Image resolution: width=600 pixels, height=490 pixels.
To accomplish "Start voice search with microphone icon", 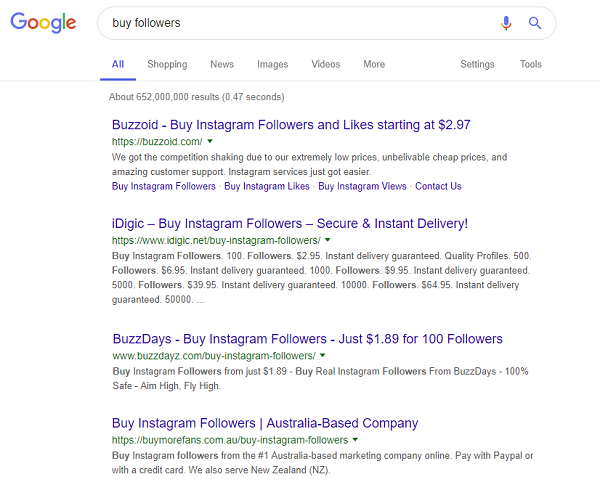I will click(506, 23).
